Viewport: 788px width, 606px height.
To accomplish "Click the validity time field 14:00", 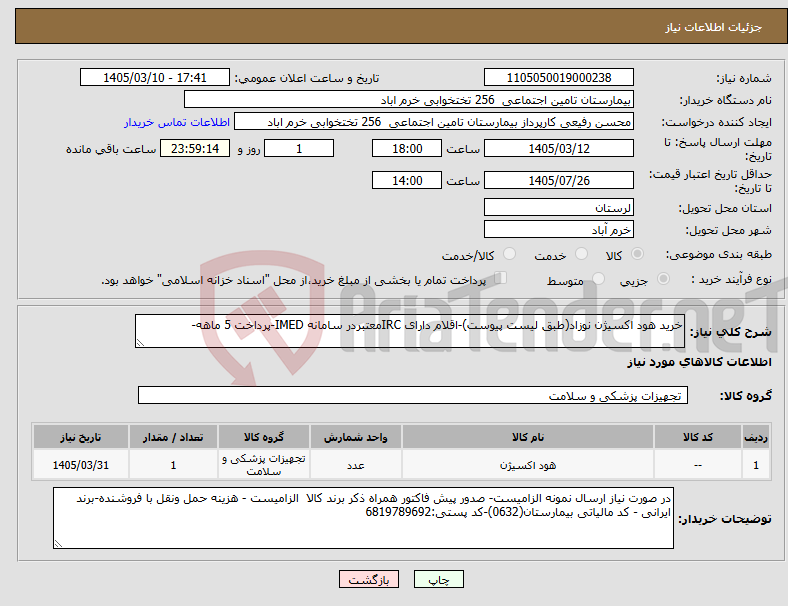I will click(407, 180).
